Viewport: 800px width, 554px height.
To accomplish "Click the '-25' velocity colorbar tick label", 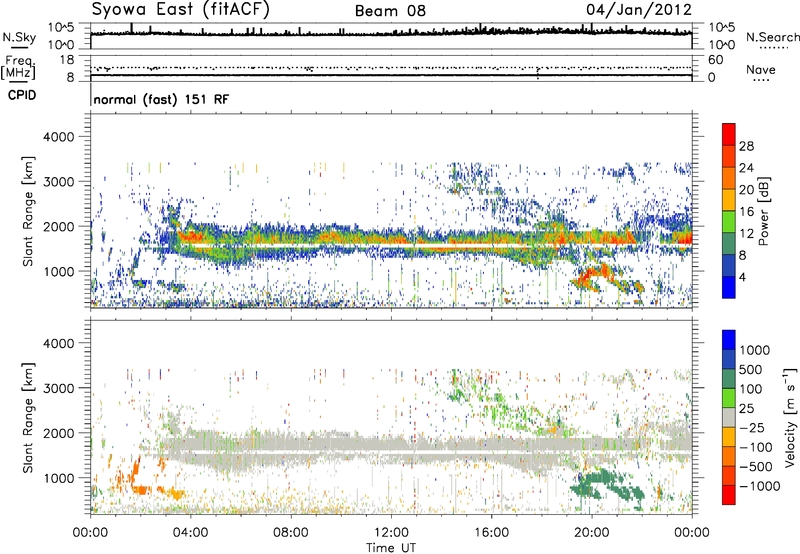I will point(755,427).
